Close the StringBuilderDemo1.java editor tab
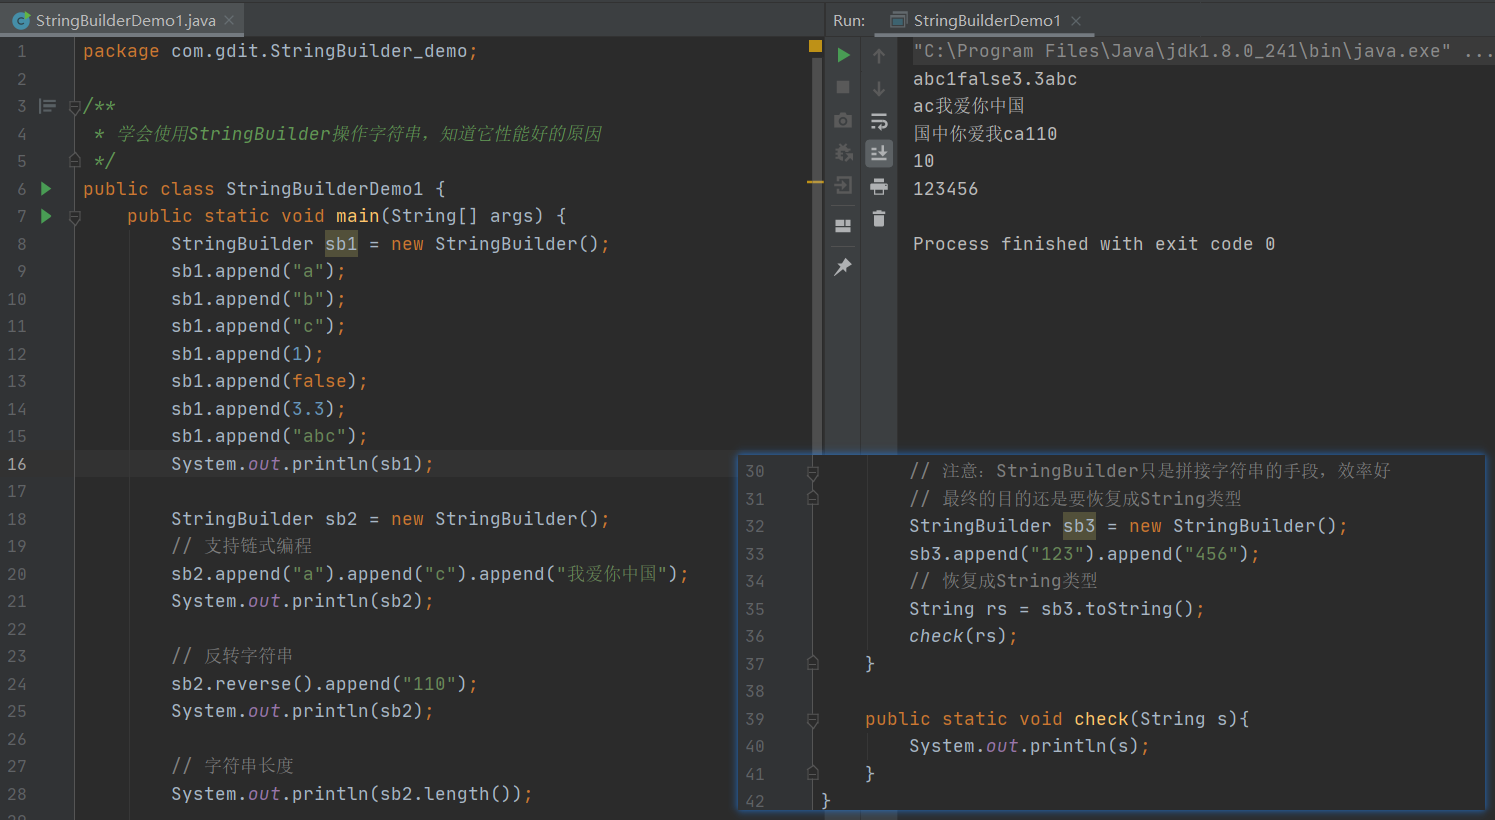Viewport: 1495px width, 820px height. (229, 20)
